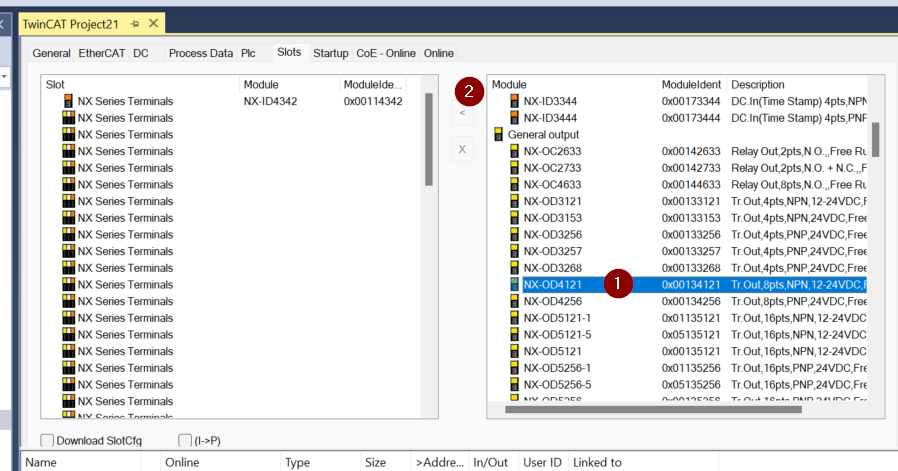Image resolution: width=898 pixels, height=471 pixels.
Task: Click the icon next to NX-OC2733
Action: 514,168
